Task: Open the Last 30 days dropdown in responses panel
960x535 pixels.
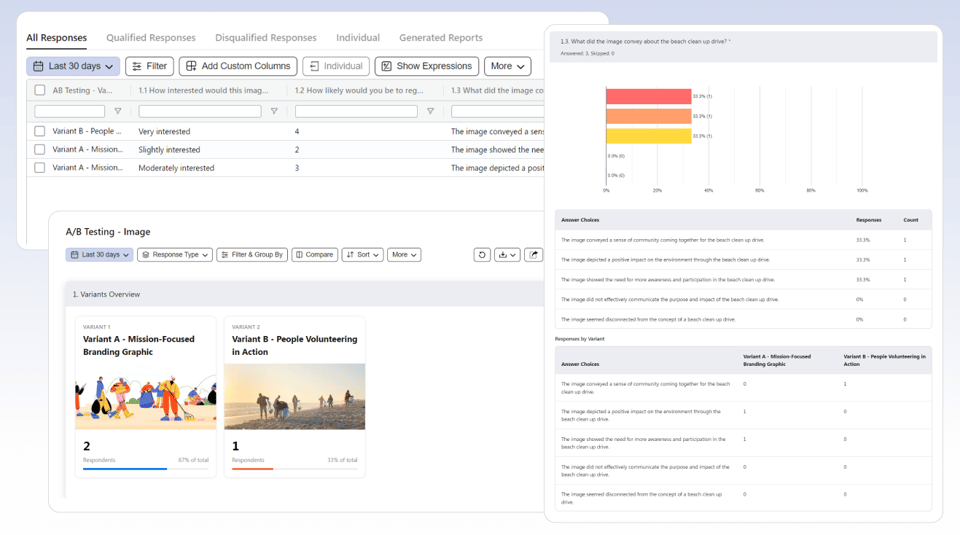Action: click(73, 66)
